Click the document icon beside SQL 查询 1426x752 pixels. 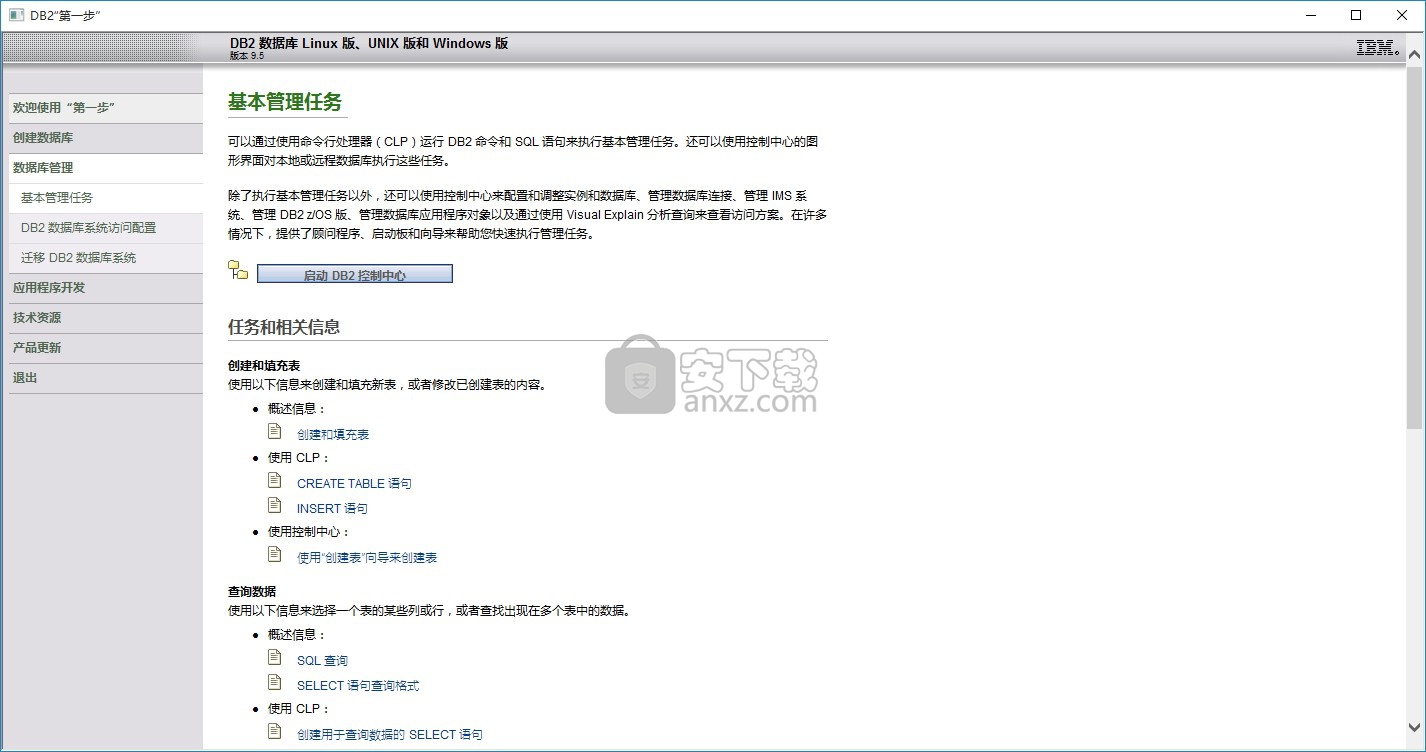[x=274, y=657]
